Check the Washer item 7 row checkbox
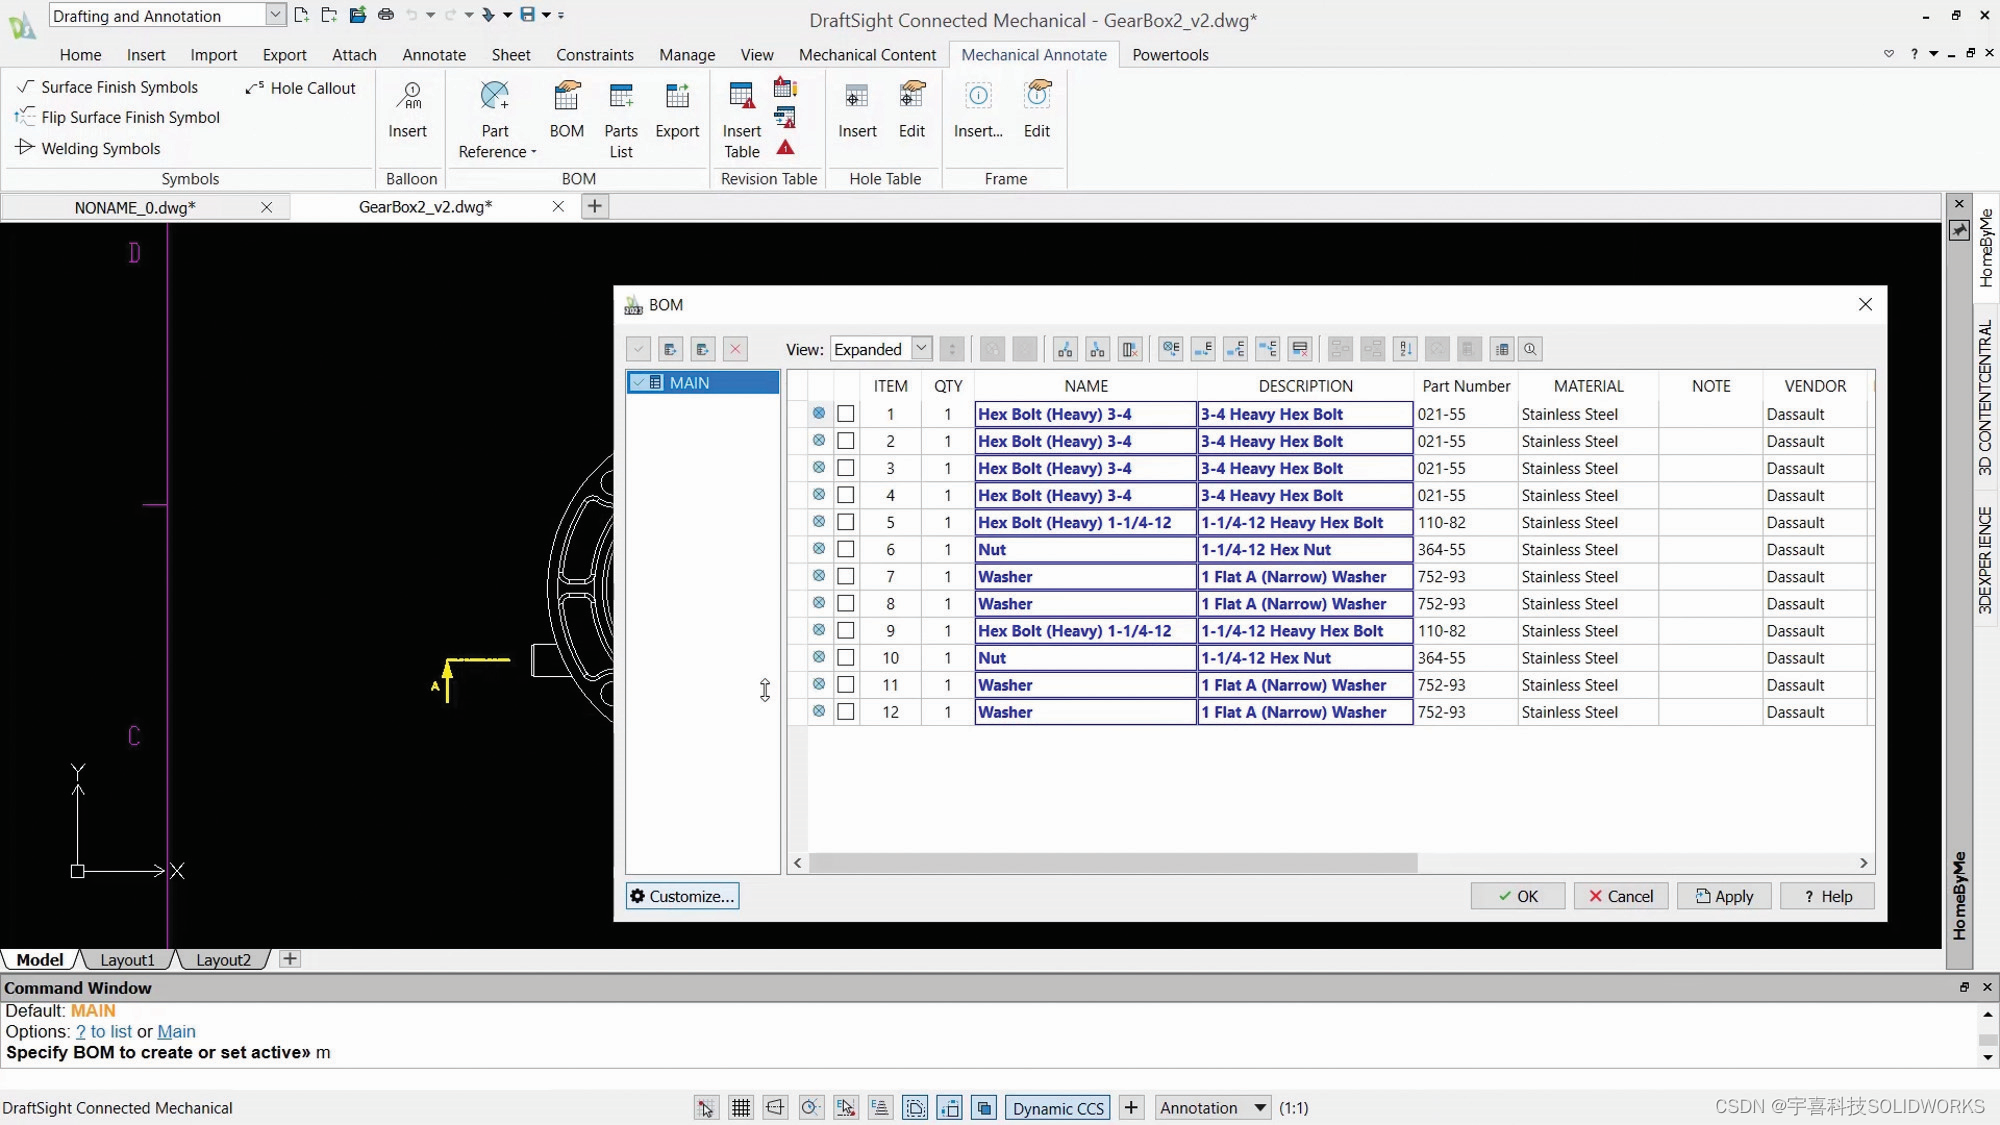Image resolution: width=2000 pixels, height=1125 pixels. tap(845, 576)
